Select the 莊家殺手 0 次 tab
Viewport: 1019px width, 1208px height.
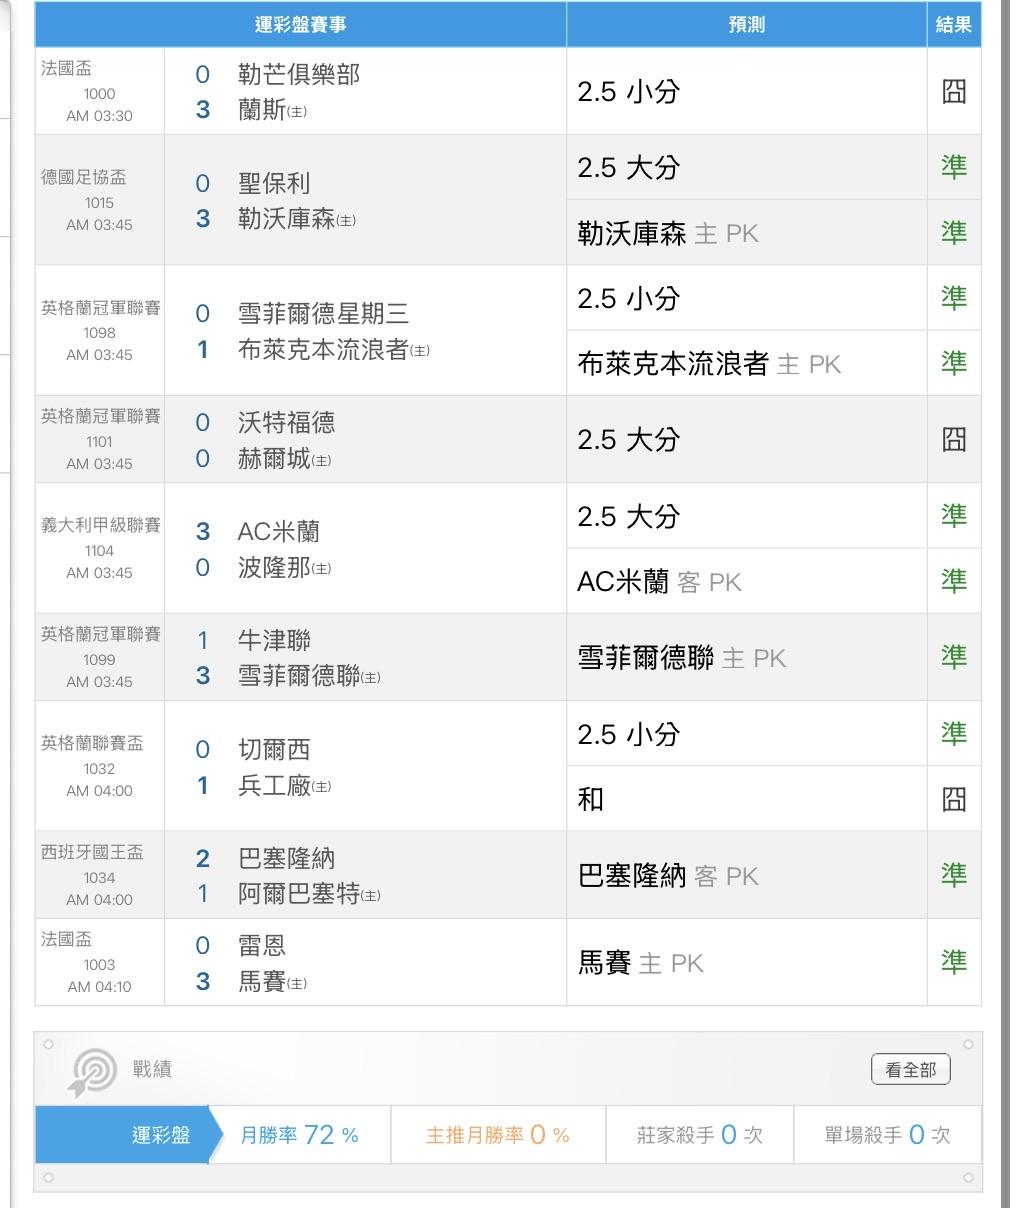tap(699, 1135)
